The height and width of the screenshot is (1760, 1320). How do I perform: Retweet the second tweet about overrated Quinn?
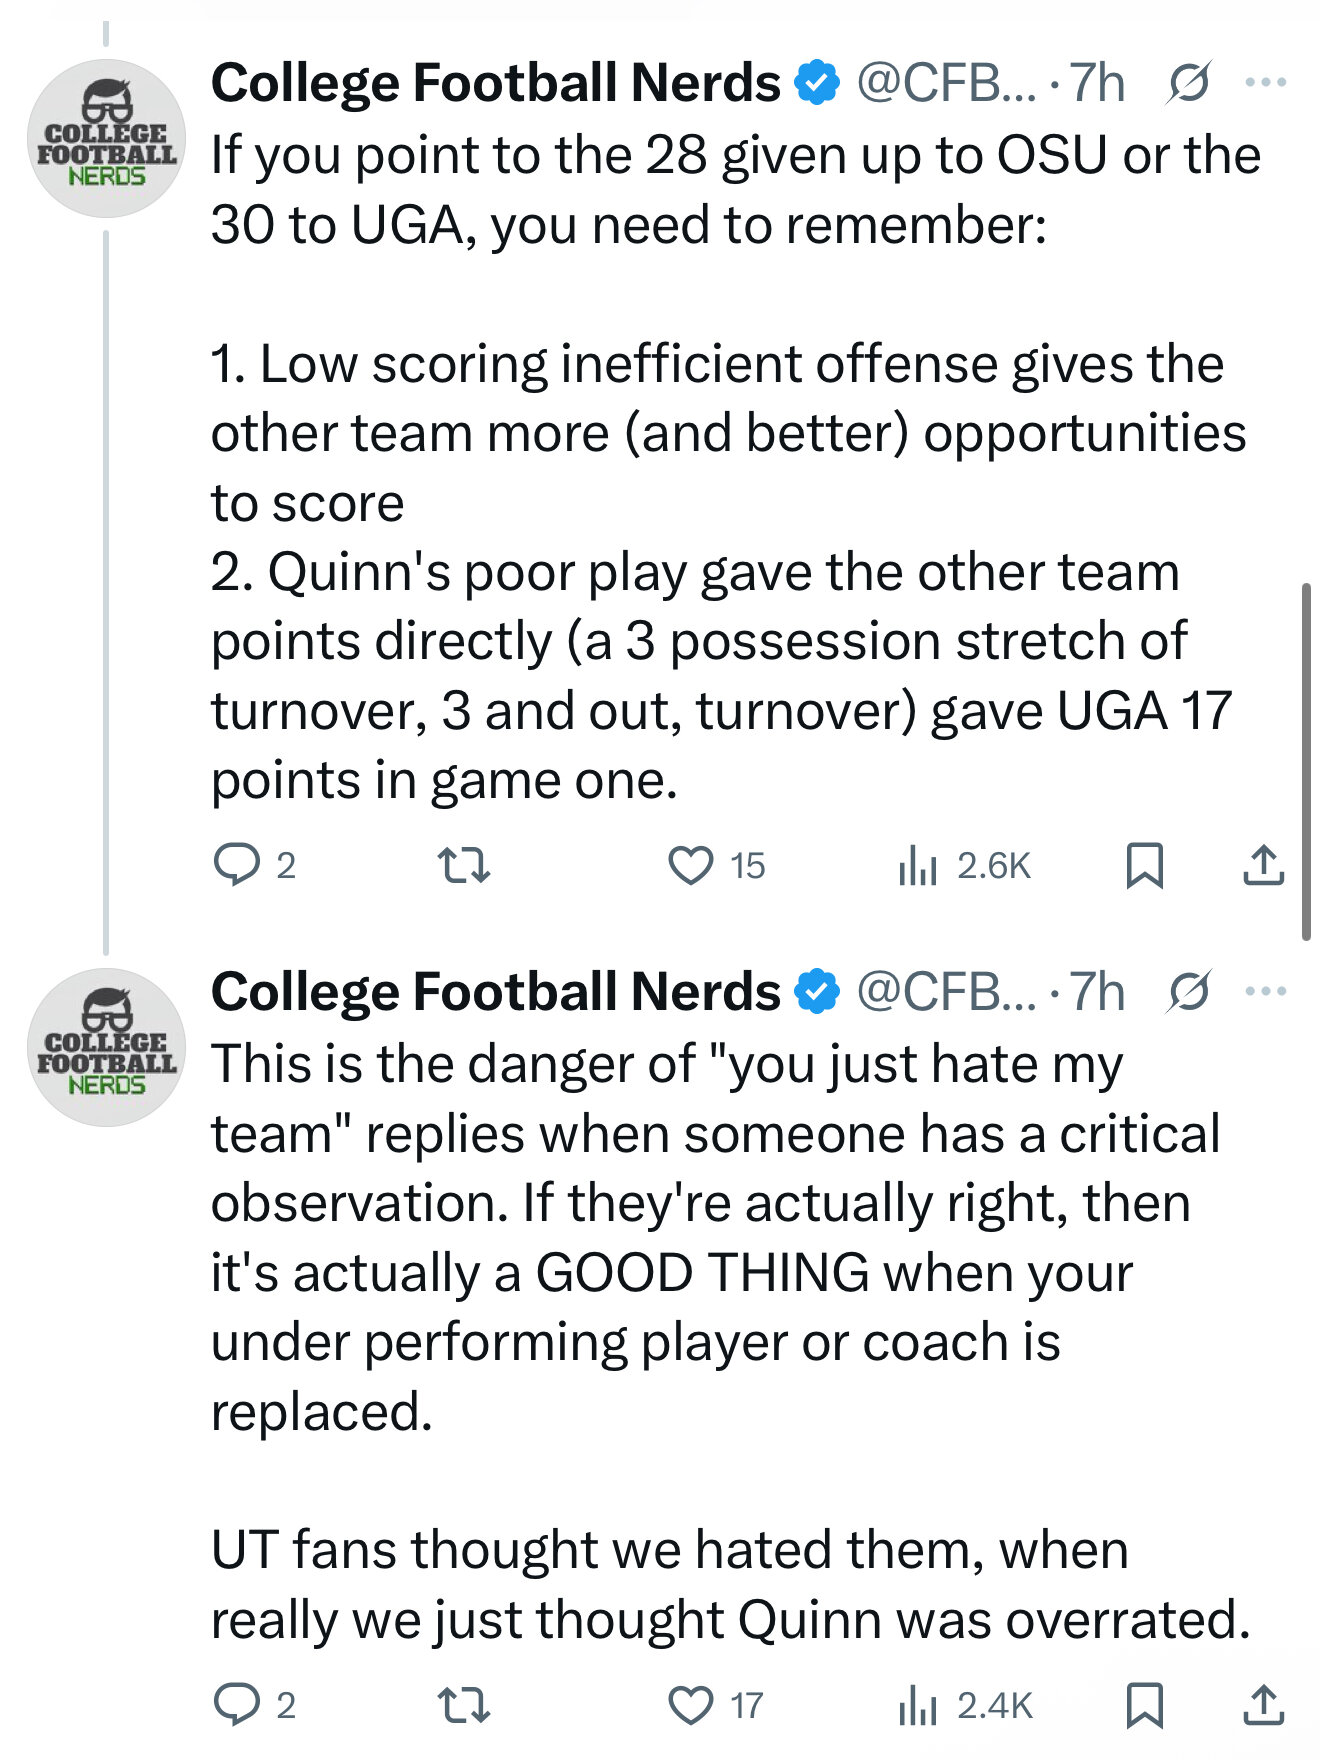pyautogui.click(x=465, y=1705)
